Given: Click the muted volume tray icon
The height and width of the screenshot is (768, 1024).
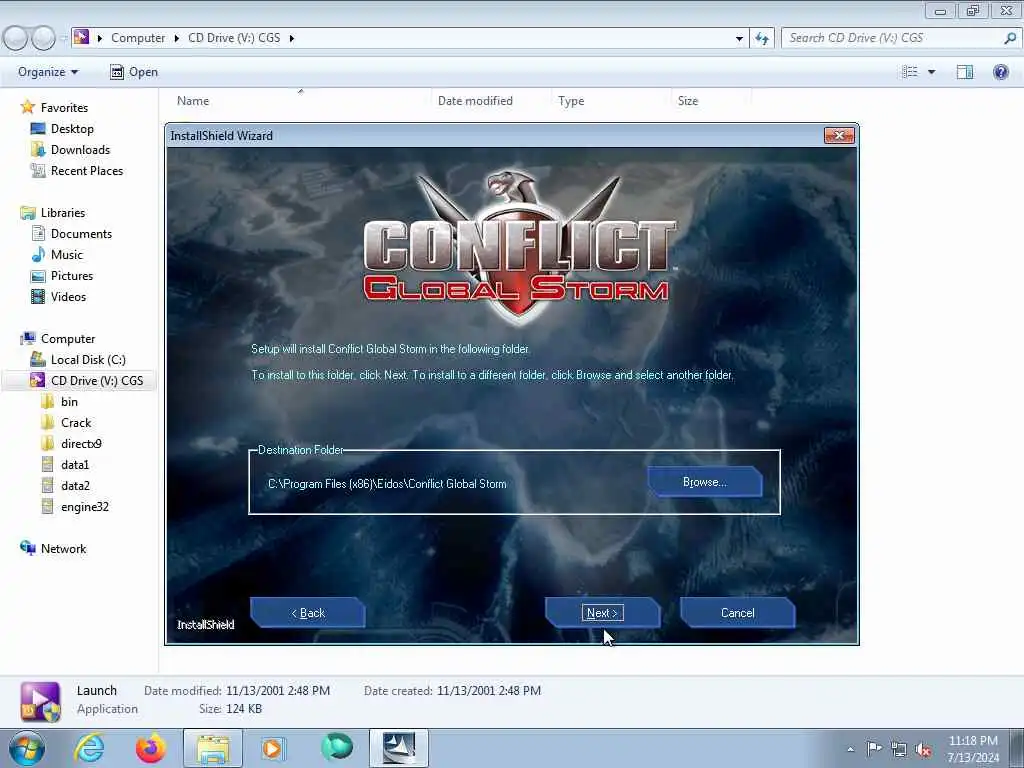Looking at the screenshot, I should tap(923, 750).
